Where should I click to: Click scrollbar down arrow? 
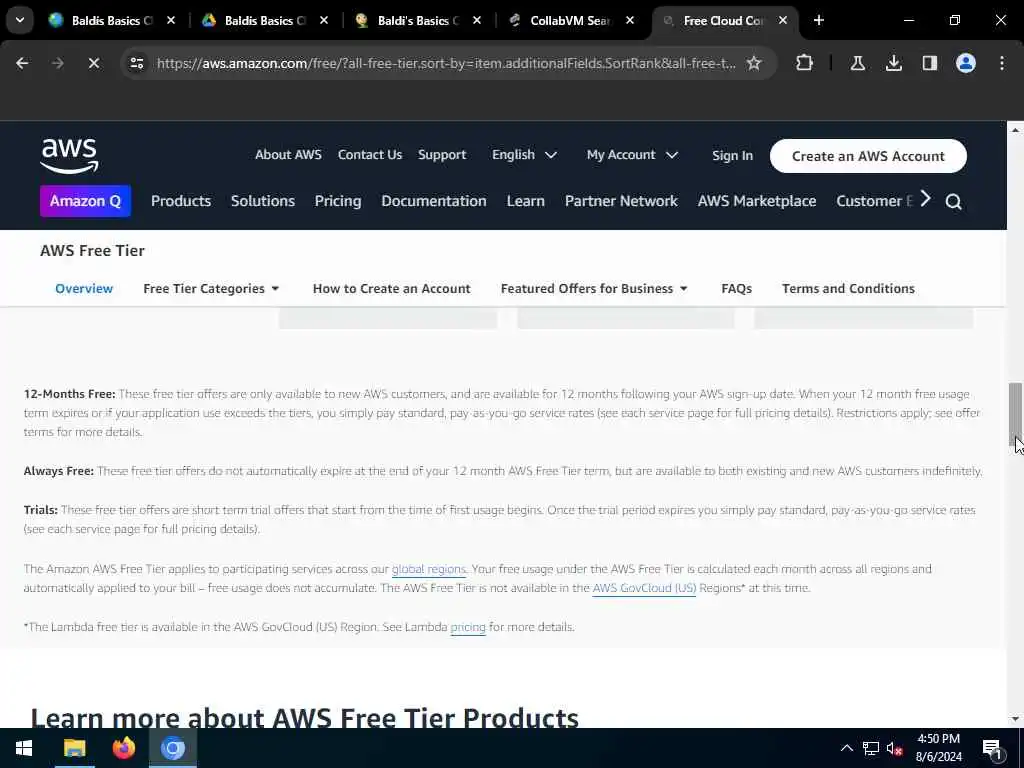point(1015,718)
